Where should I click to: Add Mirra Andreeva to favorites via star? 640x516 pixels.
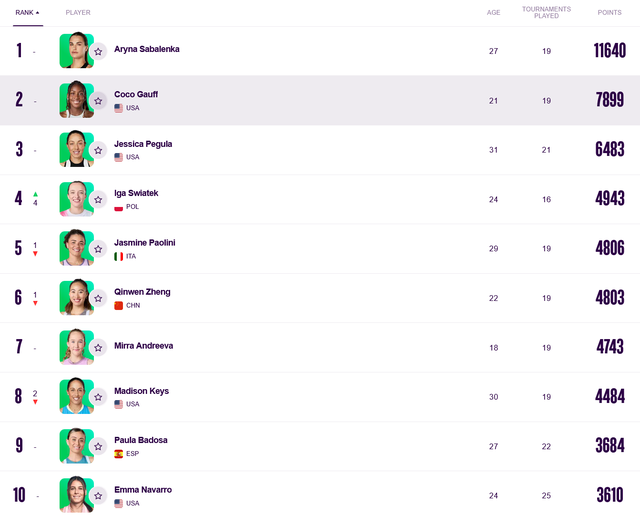98,348
